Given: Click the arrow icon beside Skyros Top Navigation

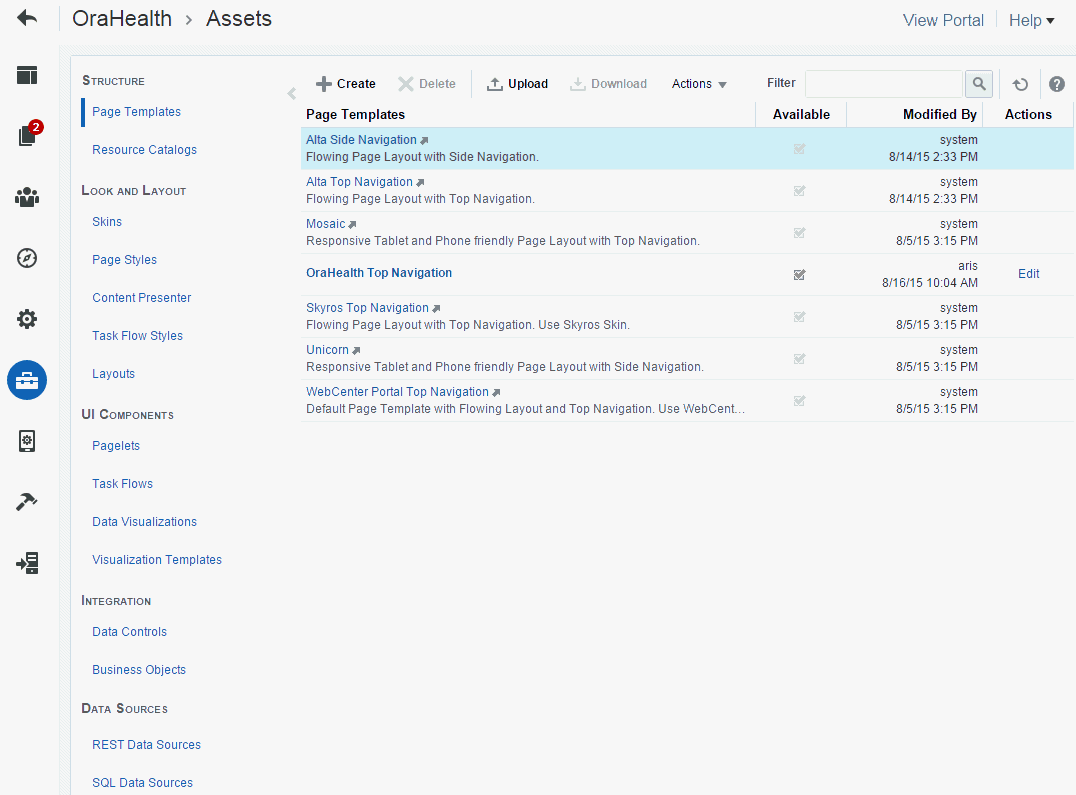Looking at the screenshot, I should (436, 309).
